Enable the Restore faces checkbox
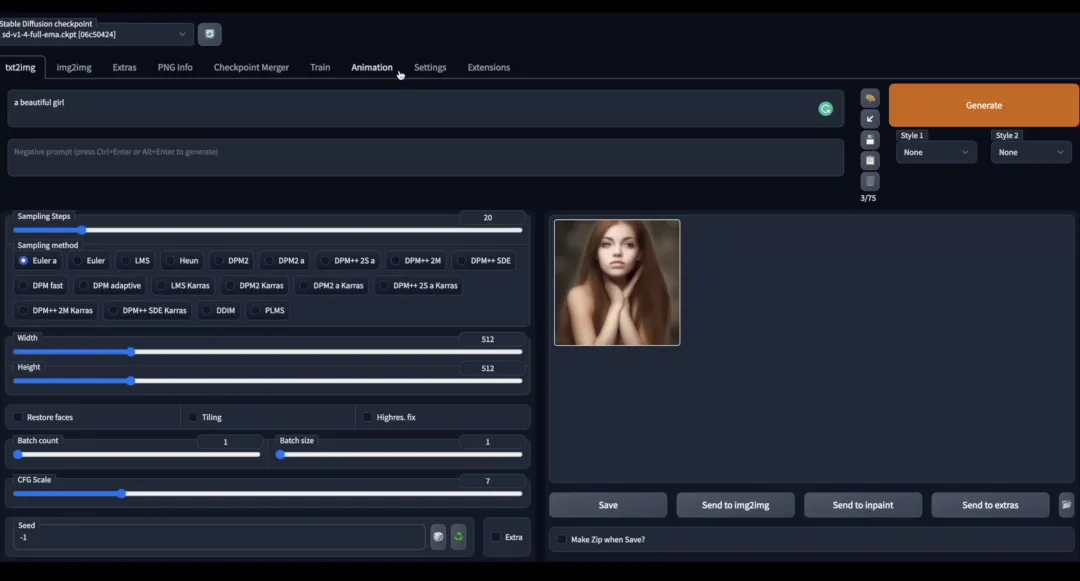1080x581 pixels. tap(18, 417)
